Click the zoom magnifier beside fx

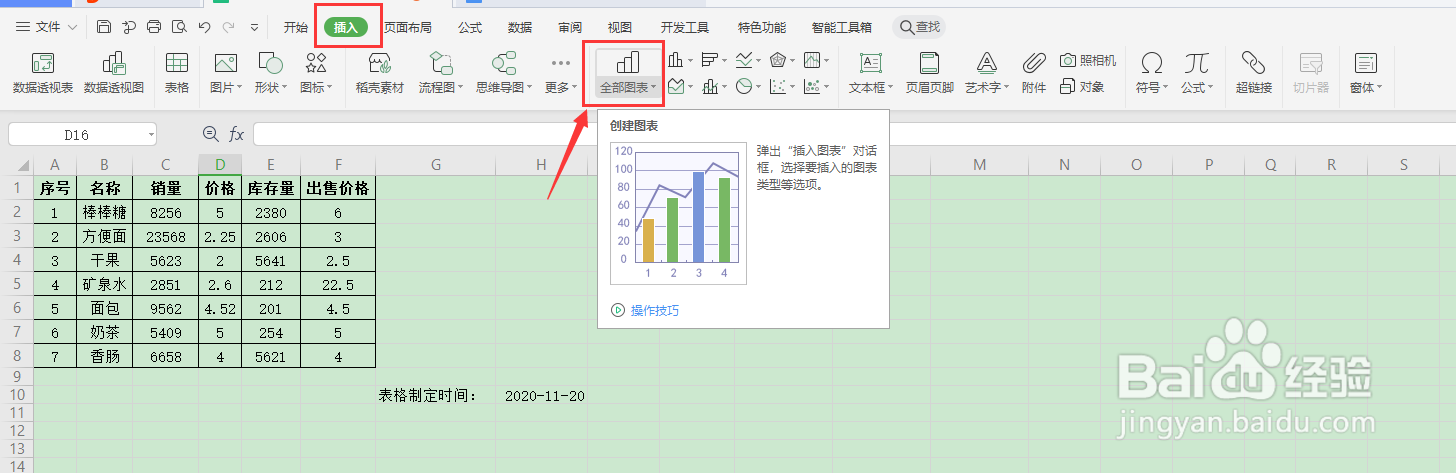tap(210, 133)
